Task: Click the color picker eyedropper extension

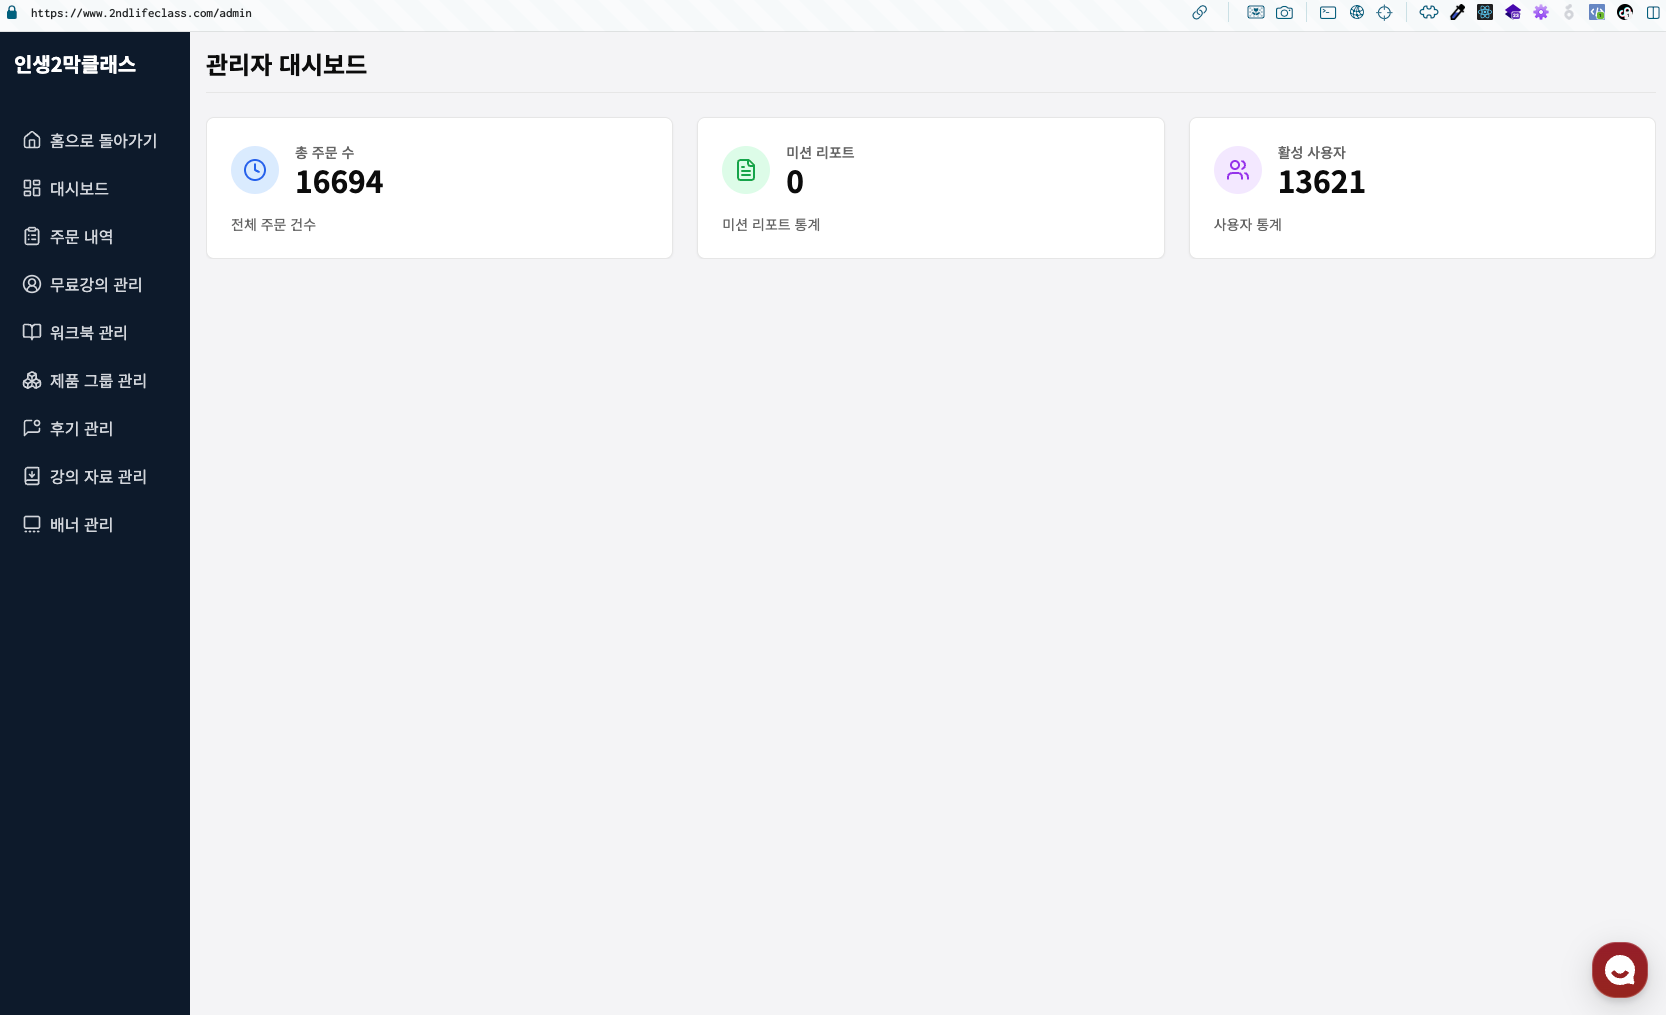Action: [x=1457, y=13]
